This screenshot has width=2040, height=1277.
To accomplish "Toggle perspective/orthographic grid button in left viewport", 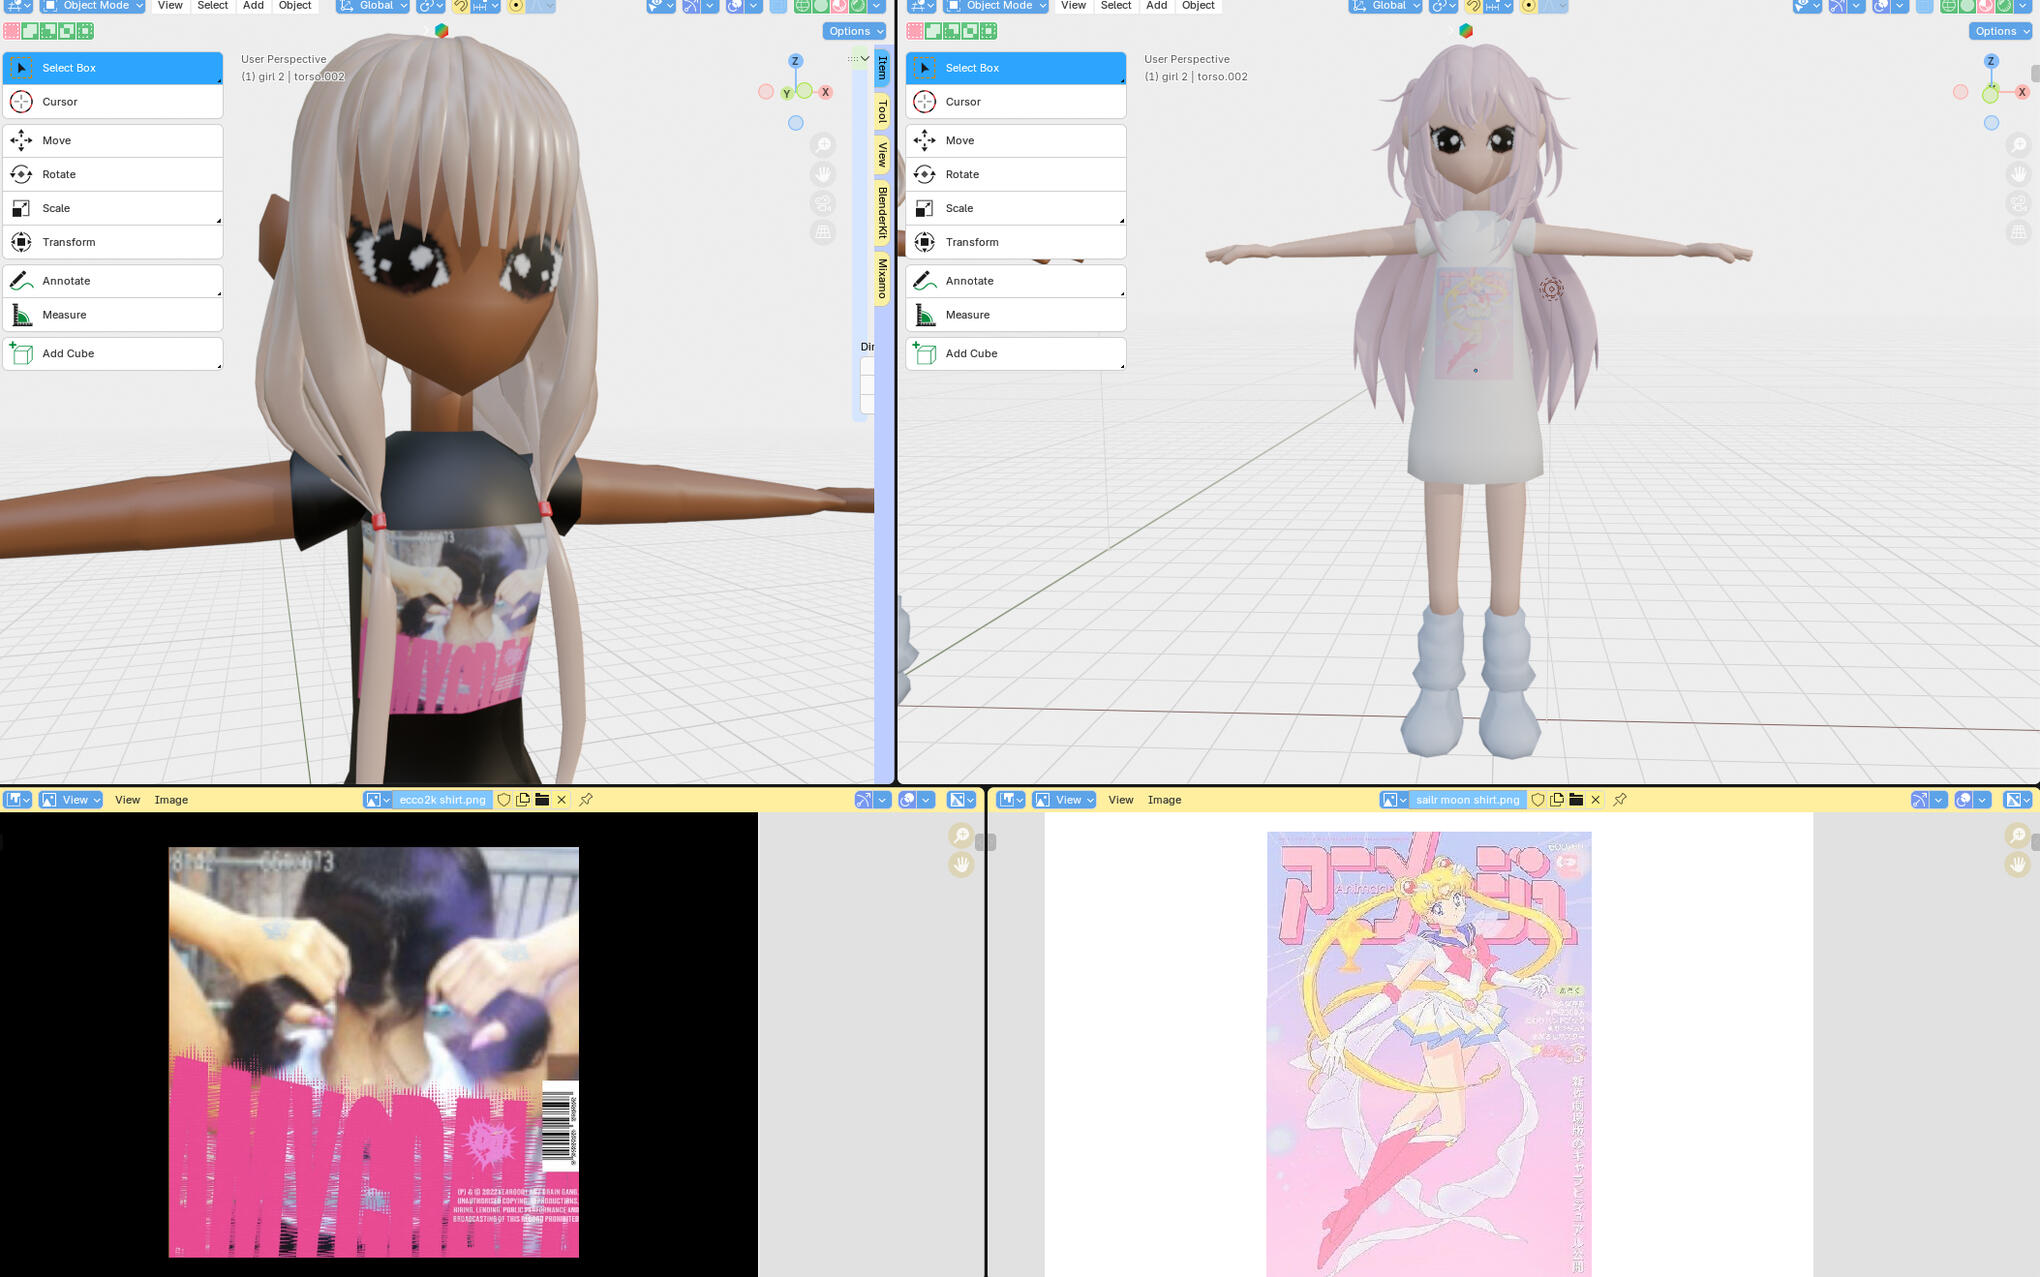I will [x=823, y=232].
